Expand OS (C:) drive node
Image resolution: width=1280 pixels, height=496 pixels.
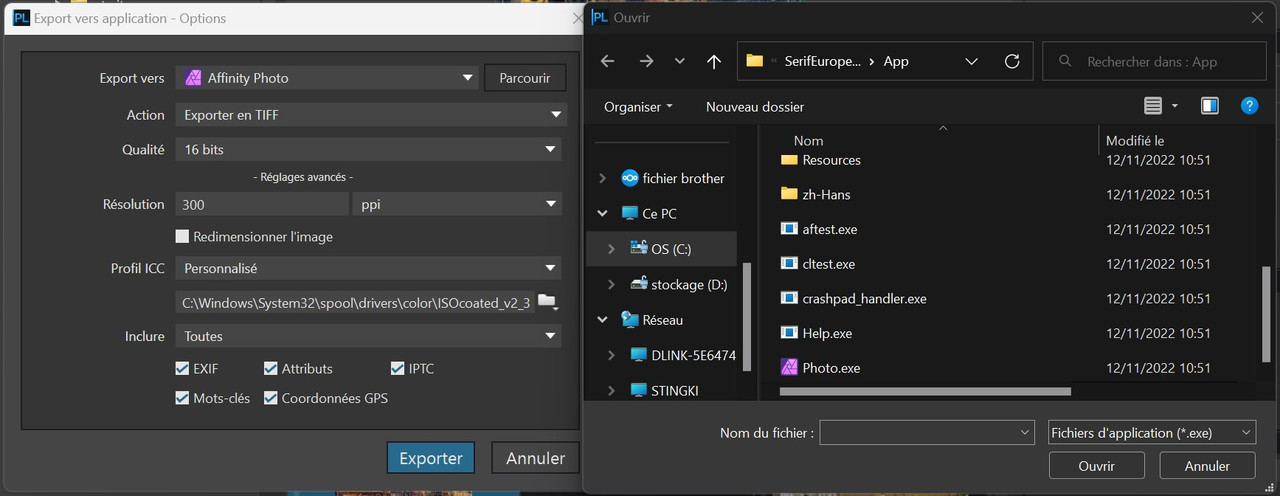[x=612, y=249]
